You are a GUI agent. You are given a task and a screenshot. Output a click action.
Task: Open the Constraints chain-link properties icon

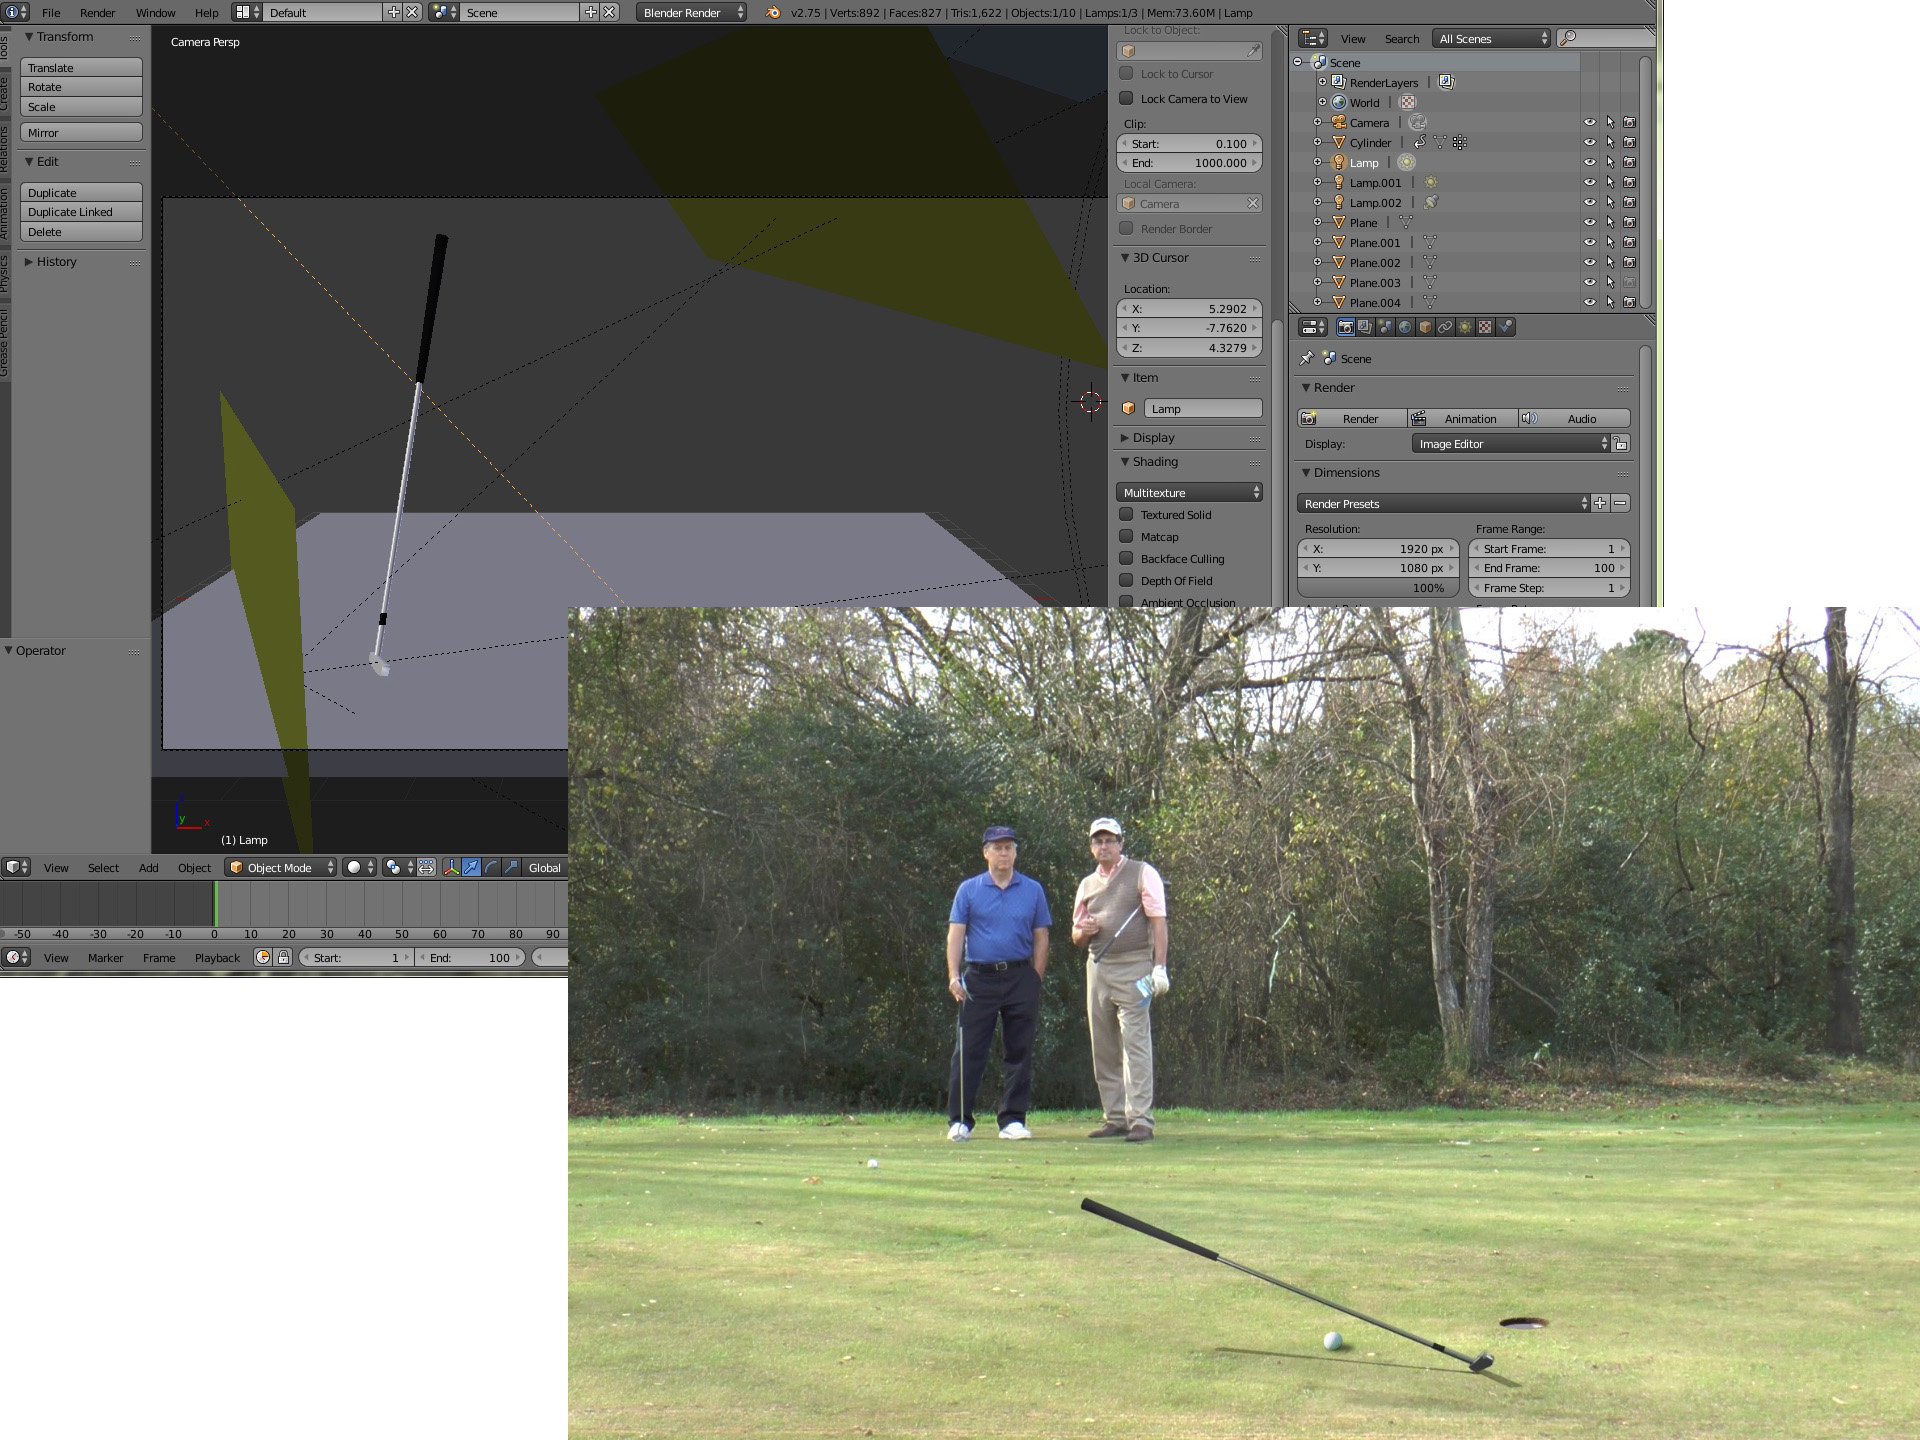click(1445, 327)
